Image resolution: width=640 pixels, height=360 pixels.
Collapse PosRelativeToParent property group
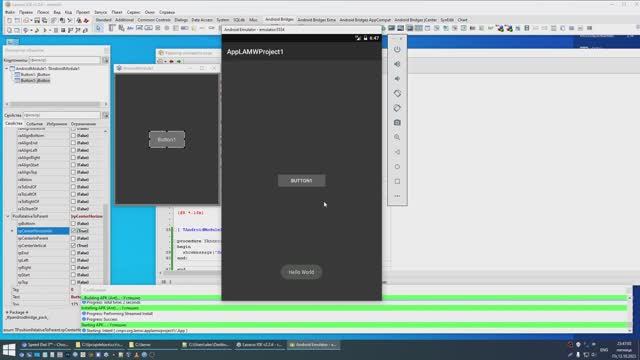8,216
